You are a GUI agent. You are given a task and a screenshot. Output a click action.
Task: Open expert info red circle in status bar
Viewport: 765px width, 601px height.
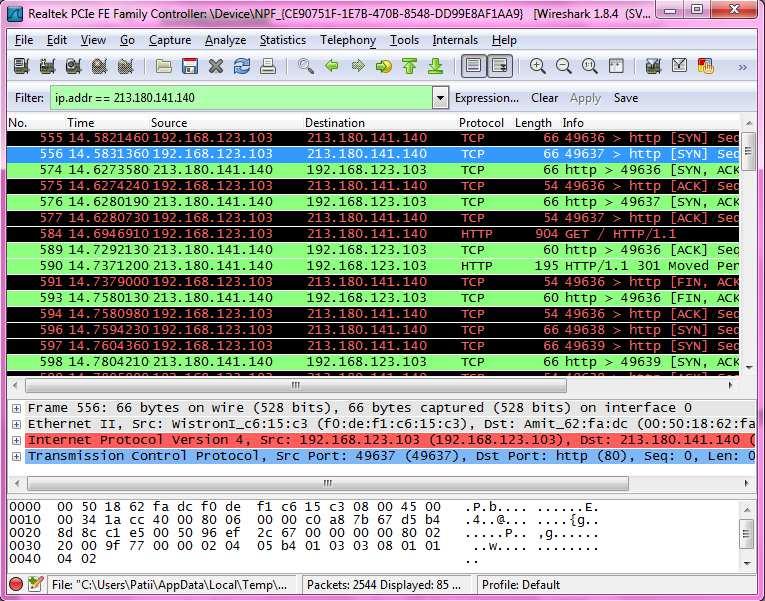(x=16, y=584)
